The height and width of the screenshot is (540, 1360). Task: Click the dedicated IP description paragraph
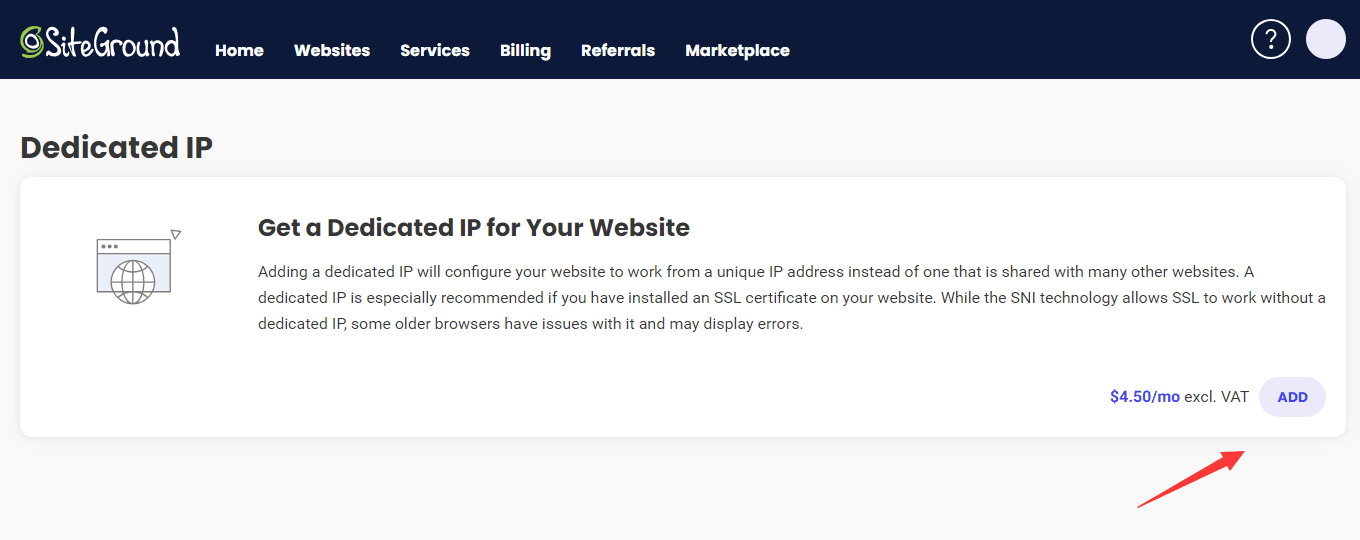pyautogui.click(x=790, y=298)
